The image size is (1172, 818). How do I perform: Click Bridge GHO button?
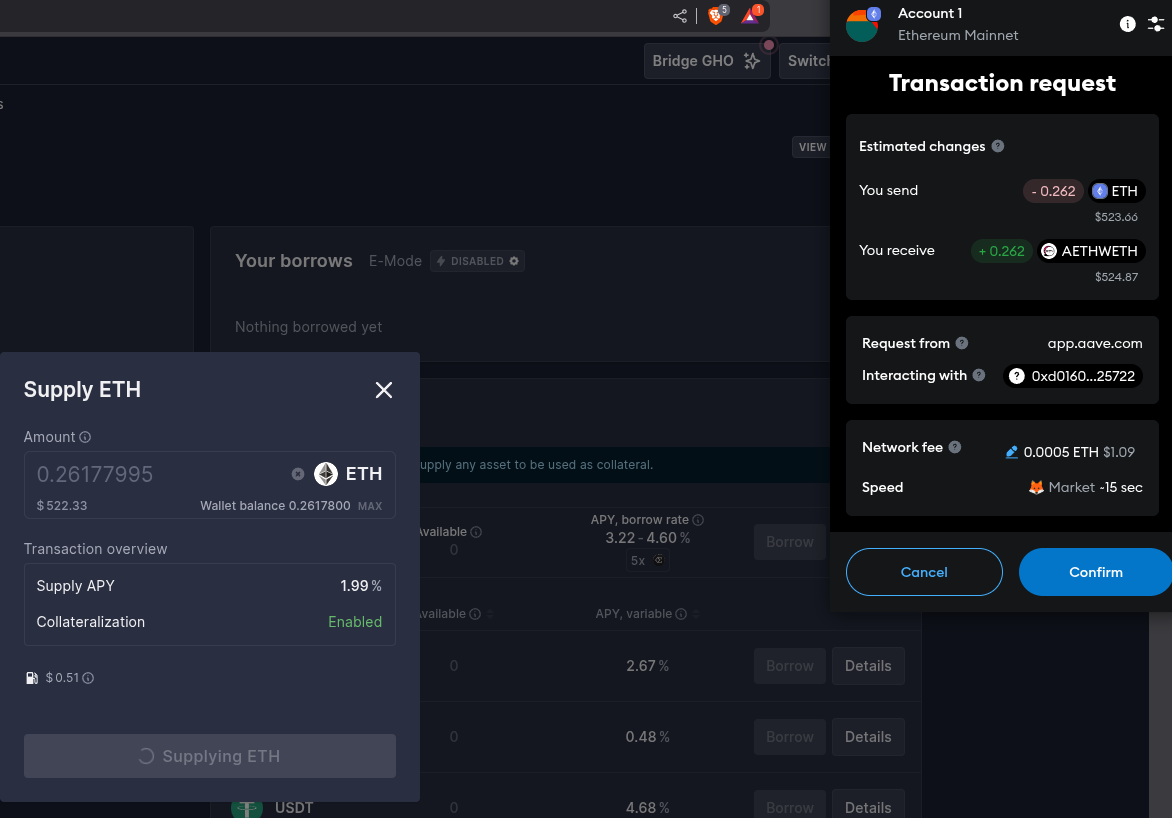(x=706, y=61)
